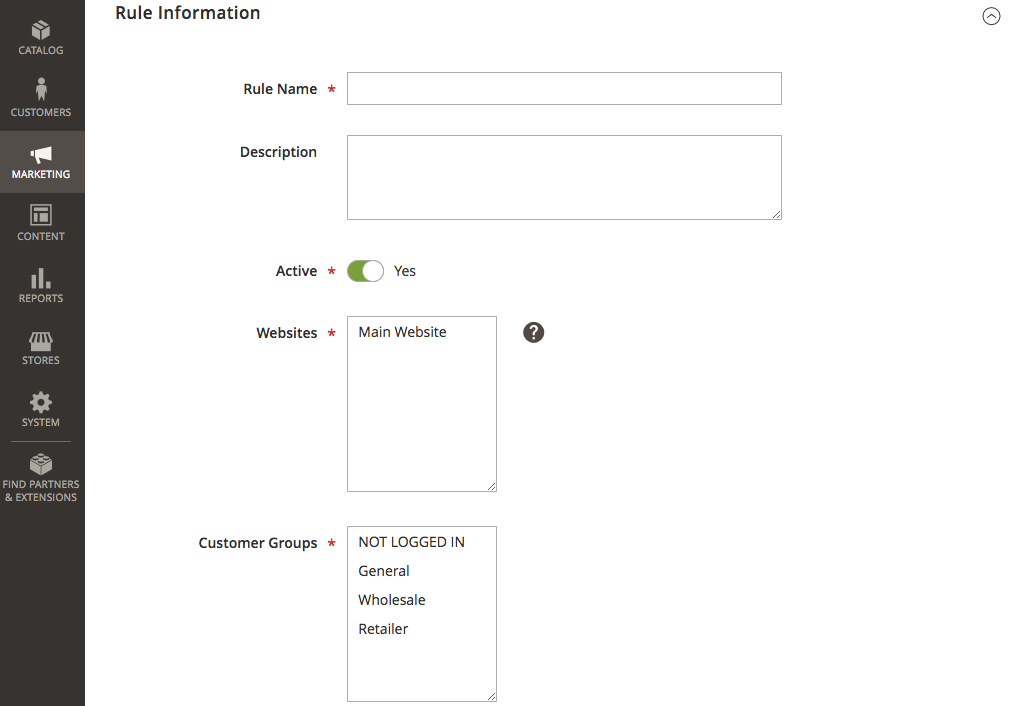Screen dimensions: 1024x706
Task: Toggle the Active switch off
Action: click(x=365, y=271)
